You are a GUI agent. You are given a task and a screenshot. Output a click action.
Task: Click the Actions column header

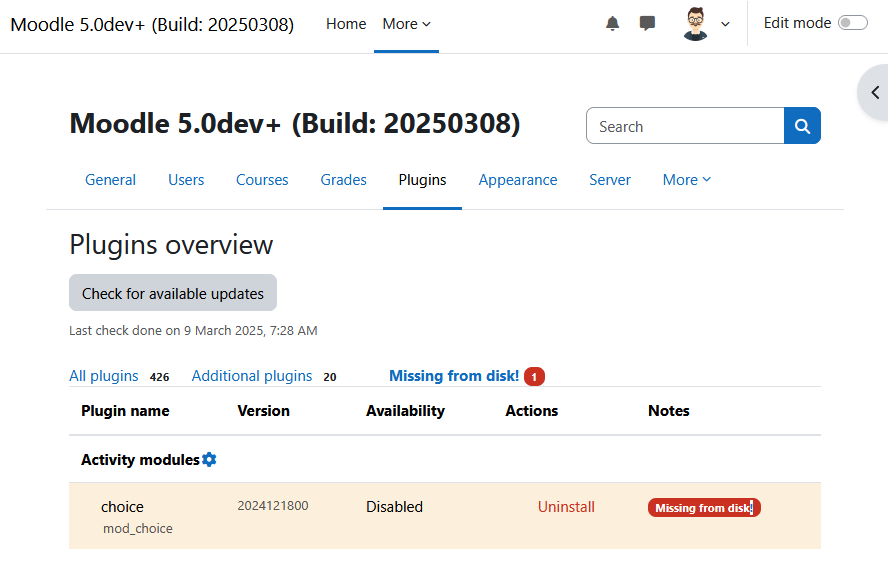[532, 411]
